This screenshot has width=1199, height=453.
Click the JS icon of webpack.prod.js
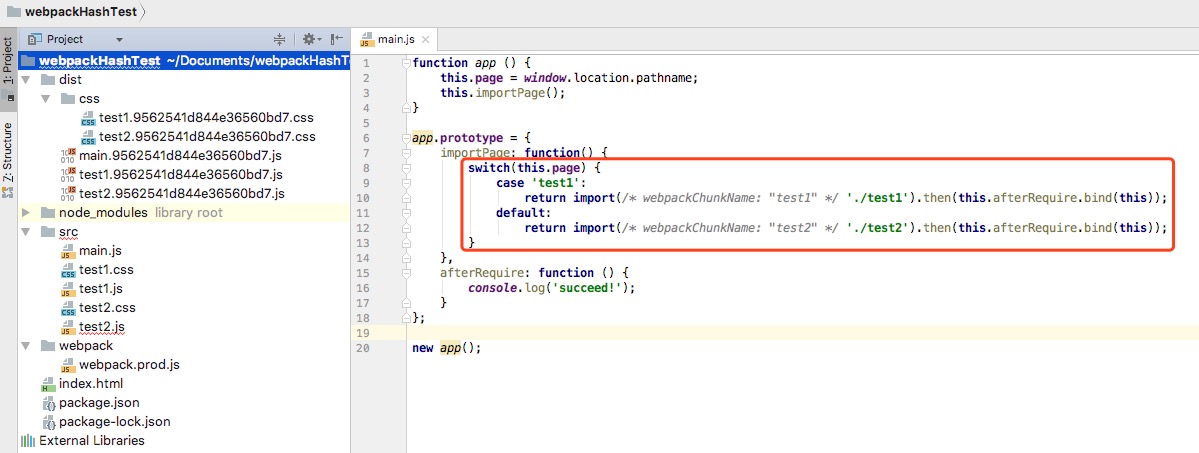(x=68, y=365)
